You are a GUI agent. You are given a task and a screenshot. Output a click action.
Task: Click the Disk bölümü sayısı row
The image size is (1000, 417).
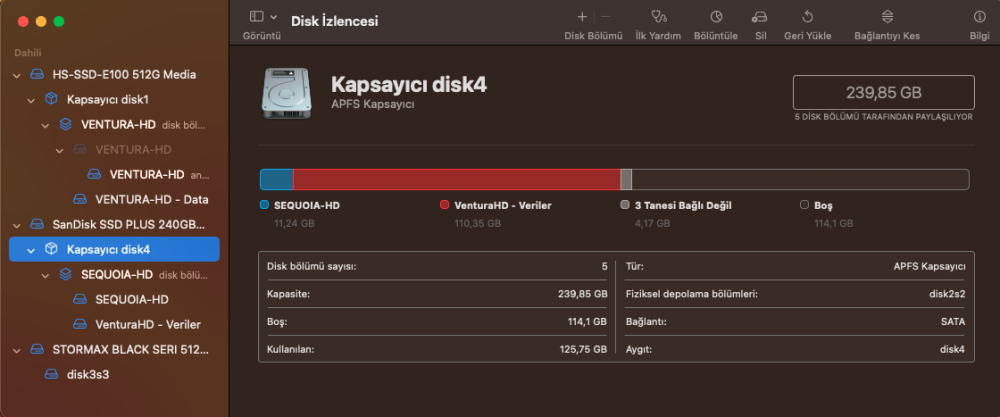[437, 266]
